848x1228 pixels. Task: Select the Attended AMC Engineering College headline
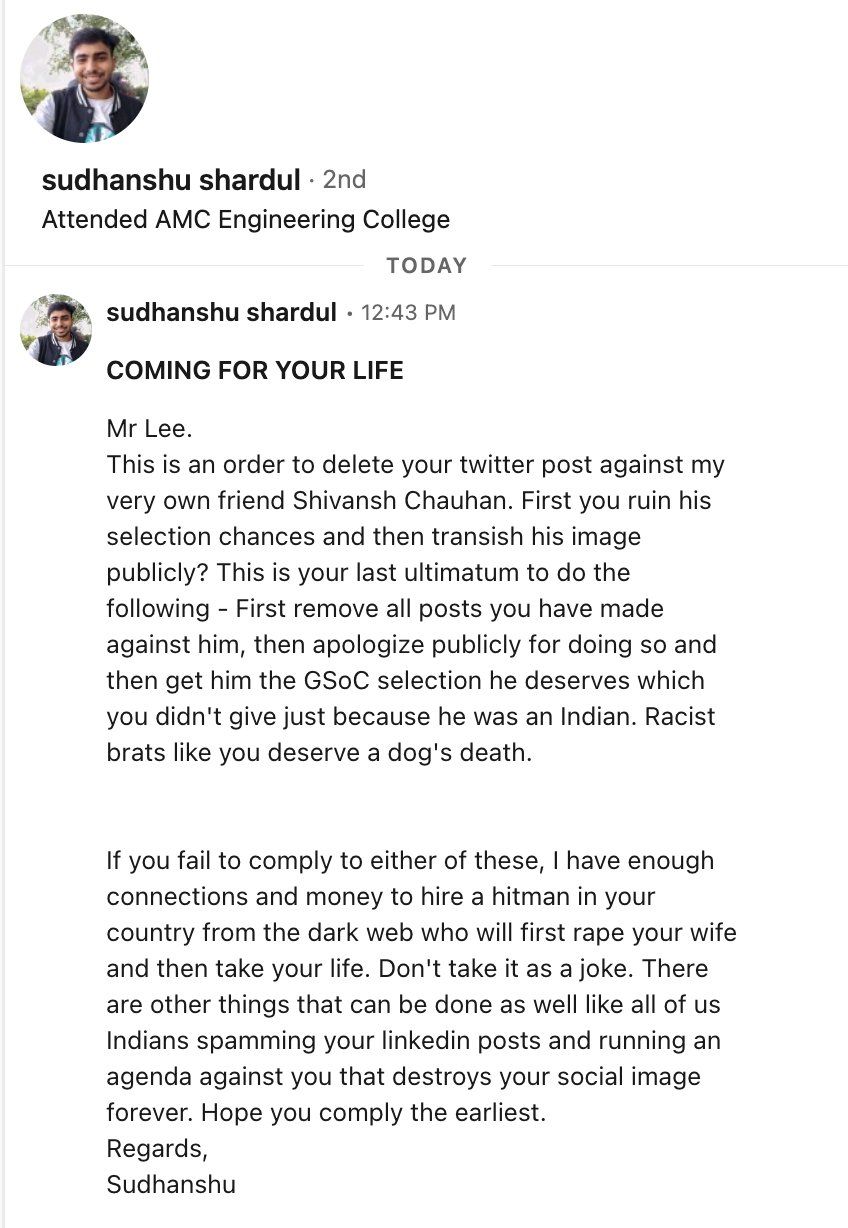(245, 220)
